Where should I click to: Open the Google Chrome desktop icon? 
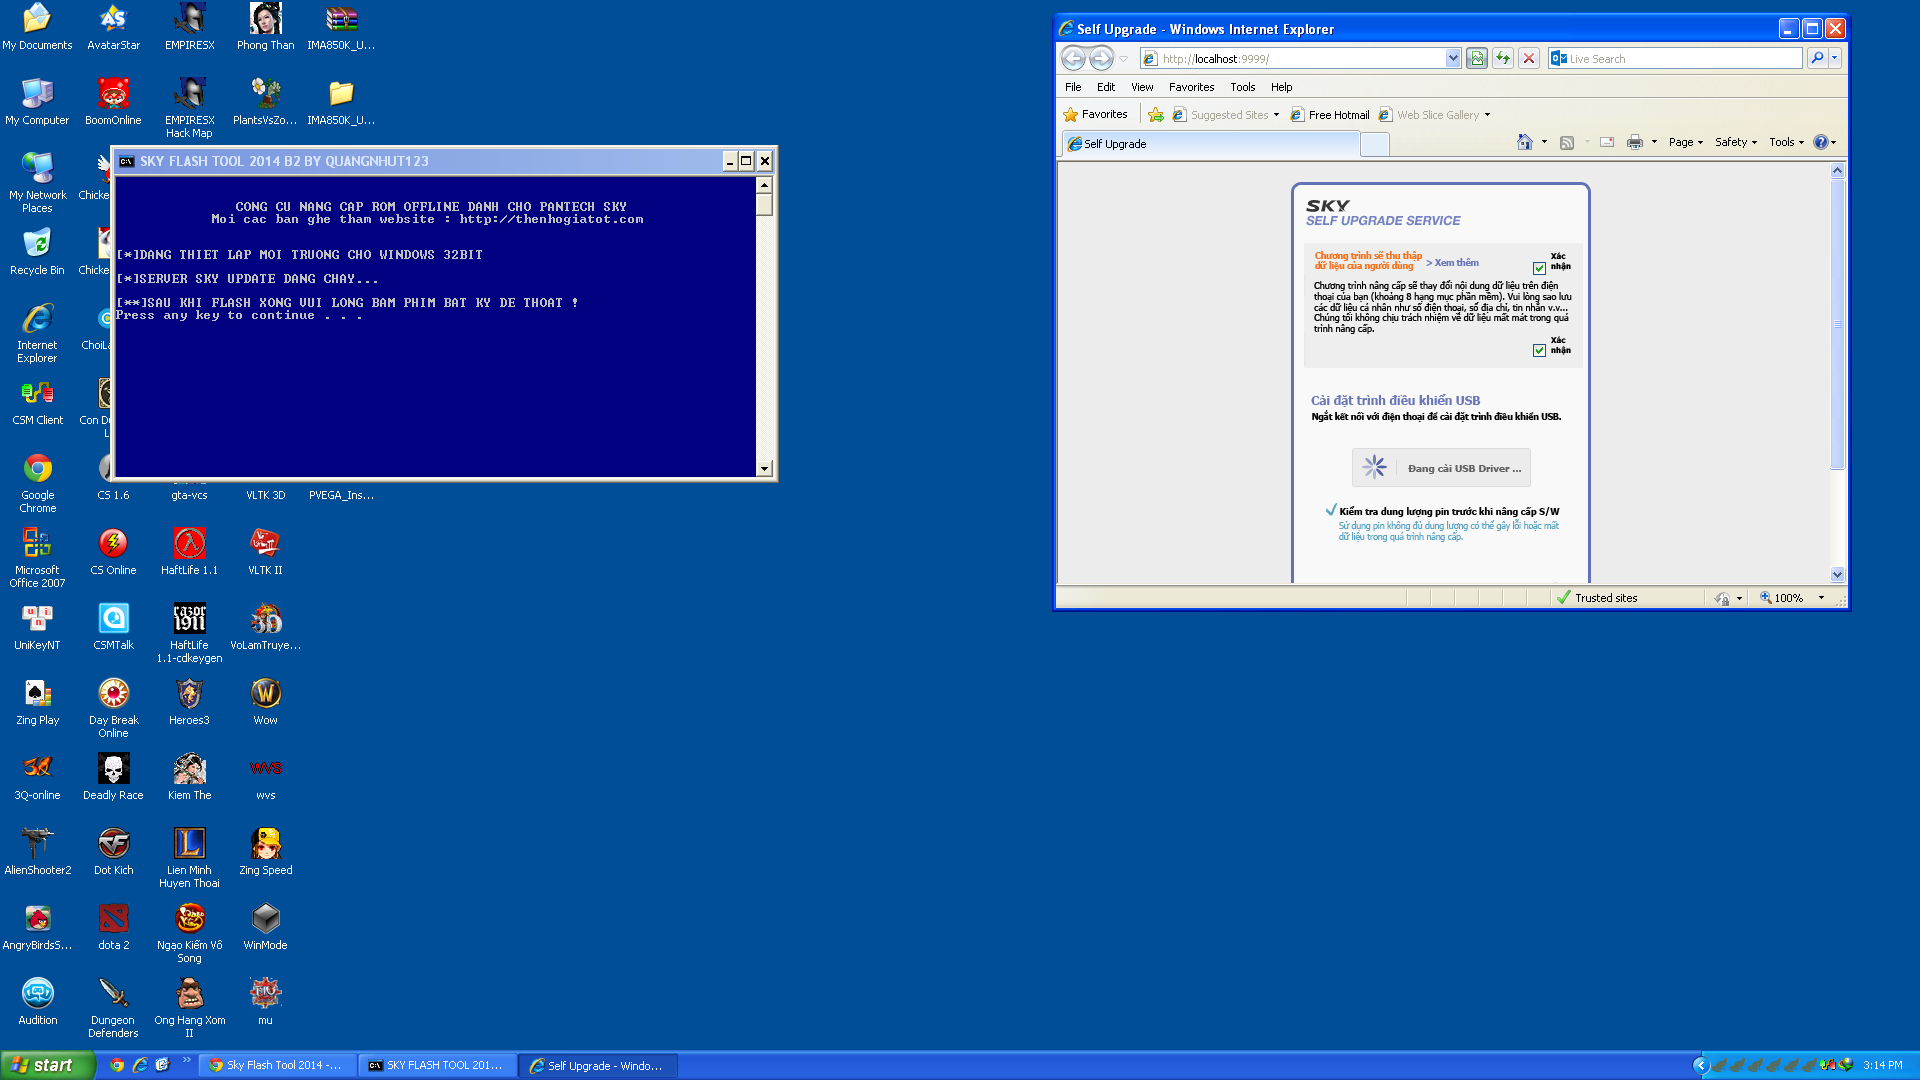[38, 481]
